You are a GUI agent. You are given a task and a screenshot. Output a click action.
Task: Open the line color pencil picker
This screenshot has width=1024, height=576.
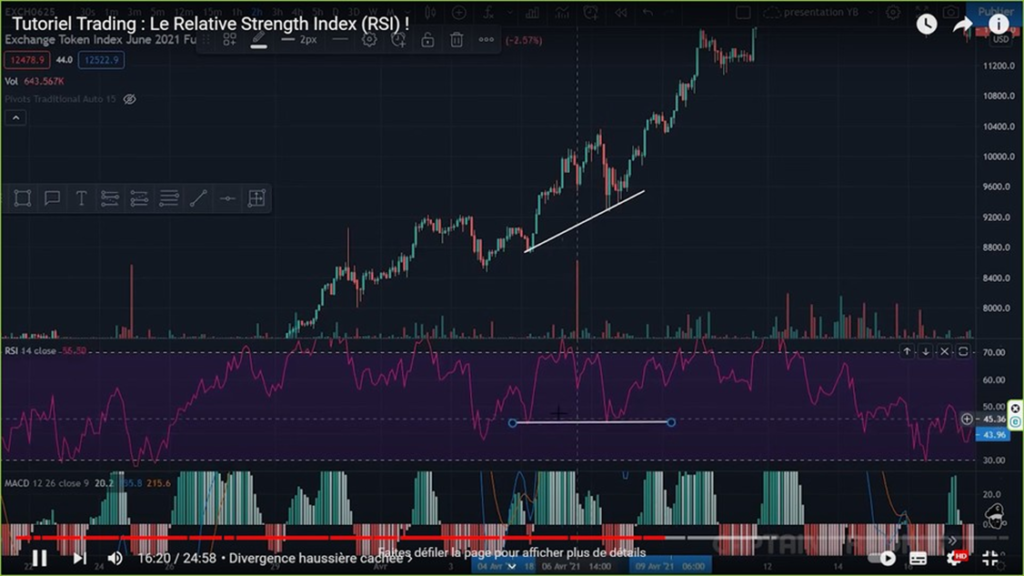259,40
